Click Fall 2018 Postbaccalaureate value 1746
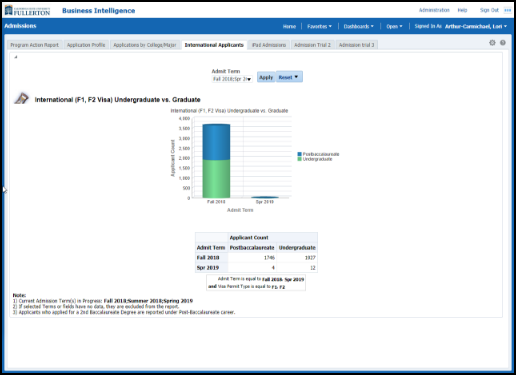 (x=269, y=258)
